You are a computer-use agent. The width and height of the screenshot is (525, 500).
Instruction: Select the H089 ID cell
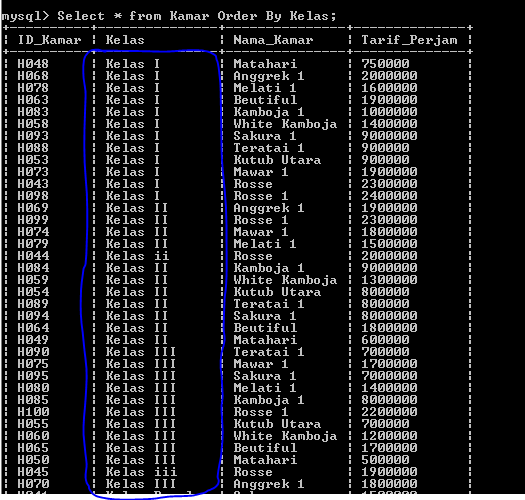tap(33, 304)
